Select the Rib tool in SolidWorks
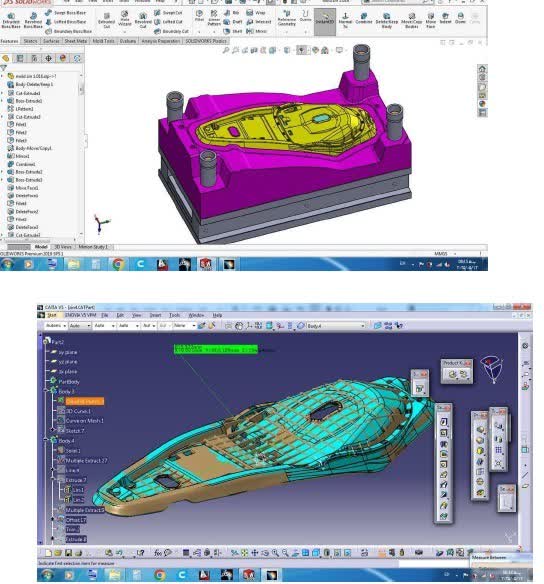Image resolution: width=544 pixels, height=584 pixels. coord(232,13)
